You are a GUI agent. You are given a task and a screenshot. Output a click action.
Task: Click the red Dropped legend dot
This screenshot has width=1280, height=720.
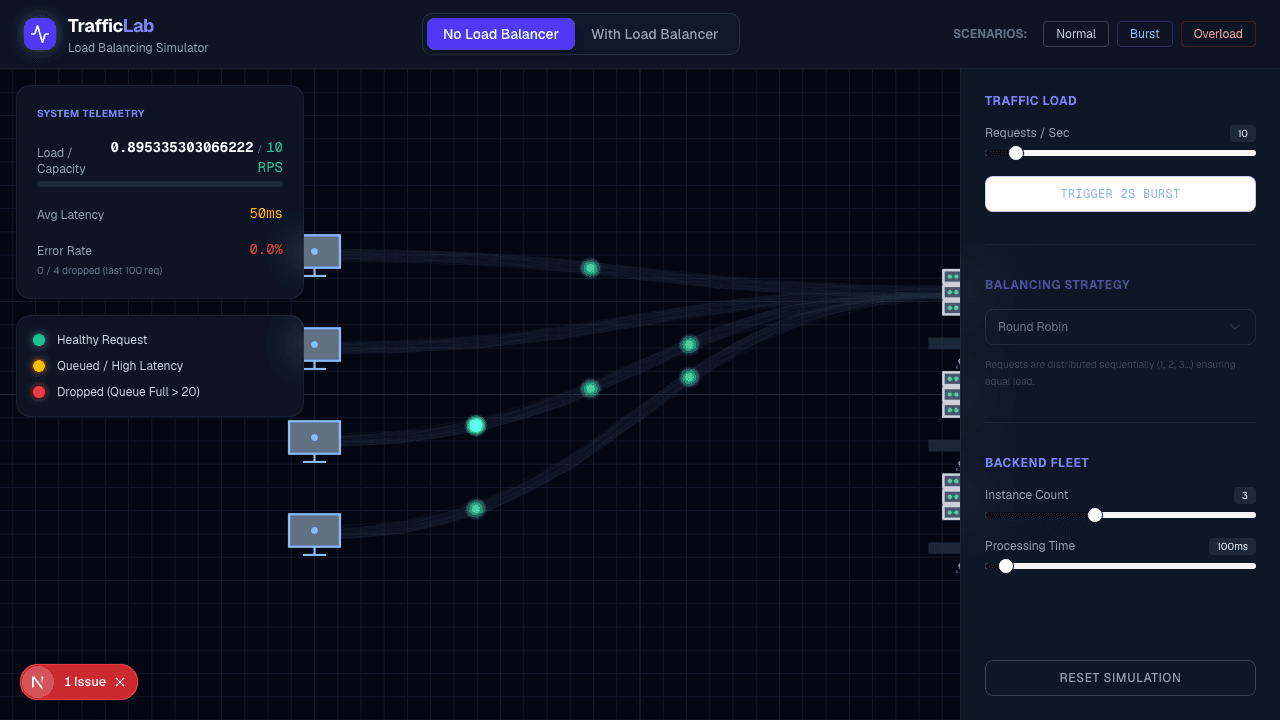pyautogui.click(x=39, y=392)
